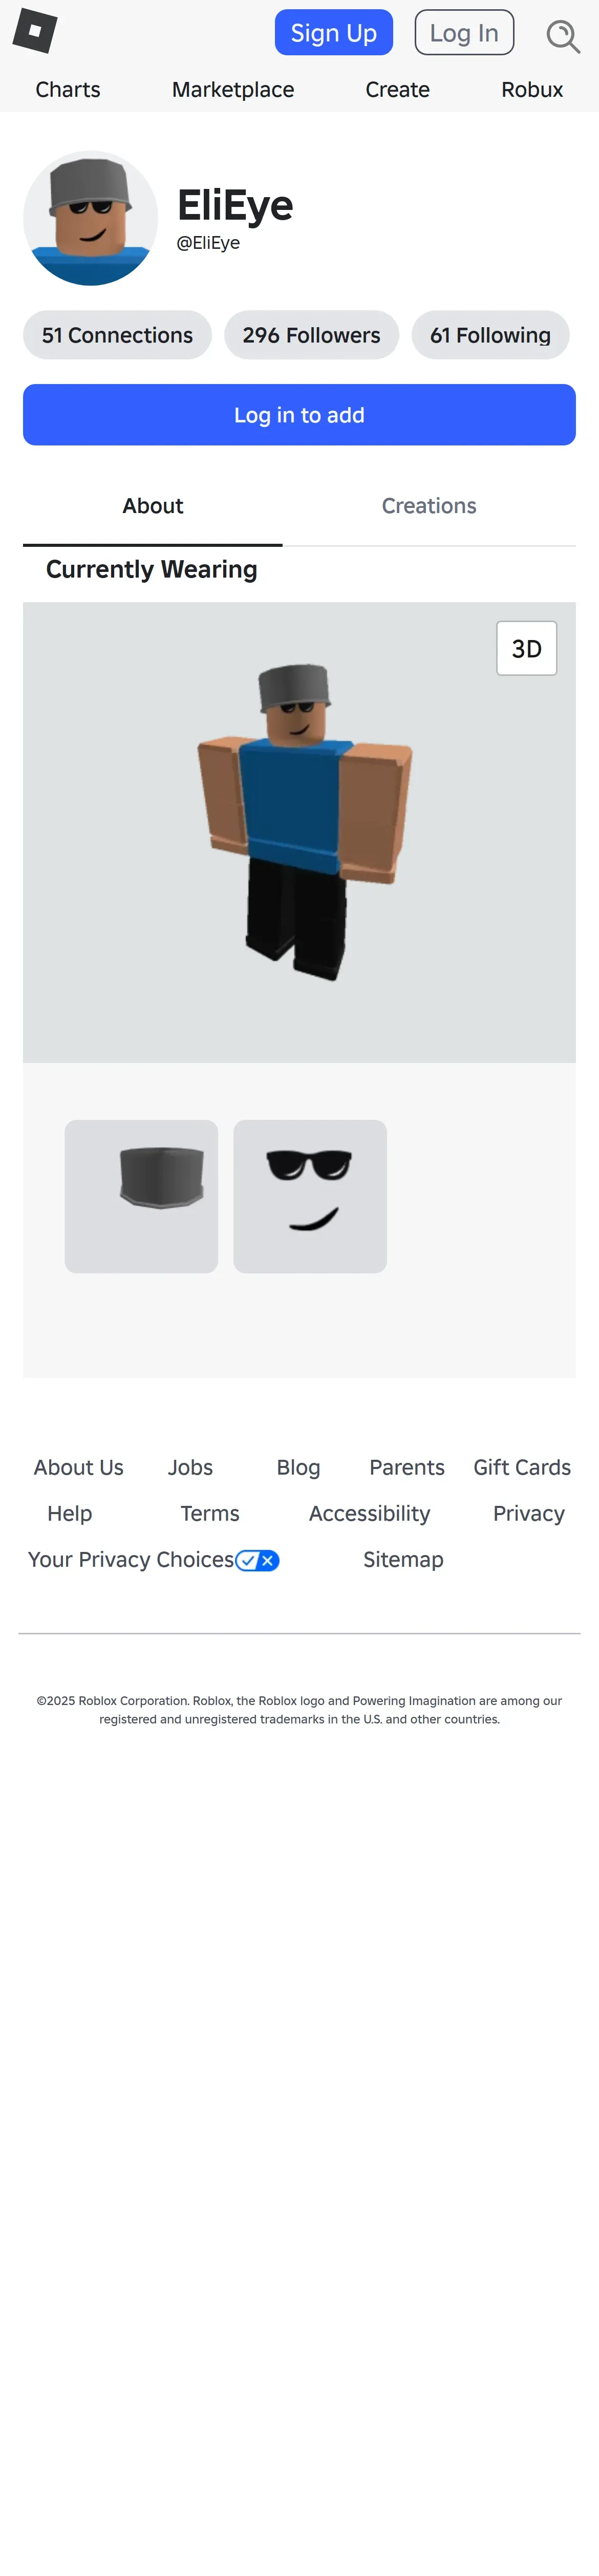Open the Gift Cards footer link
This screenshot has width=599, height=2576.
(x=522, y=1467)
